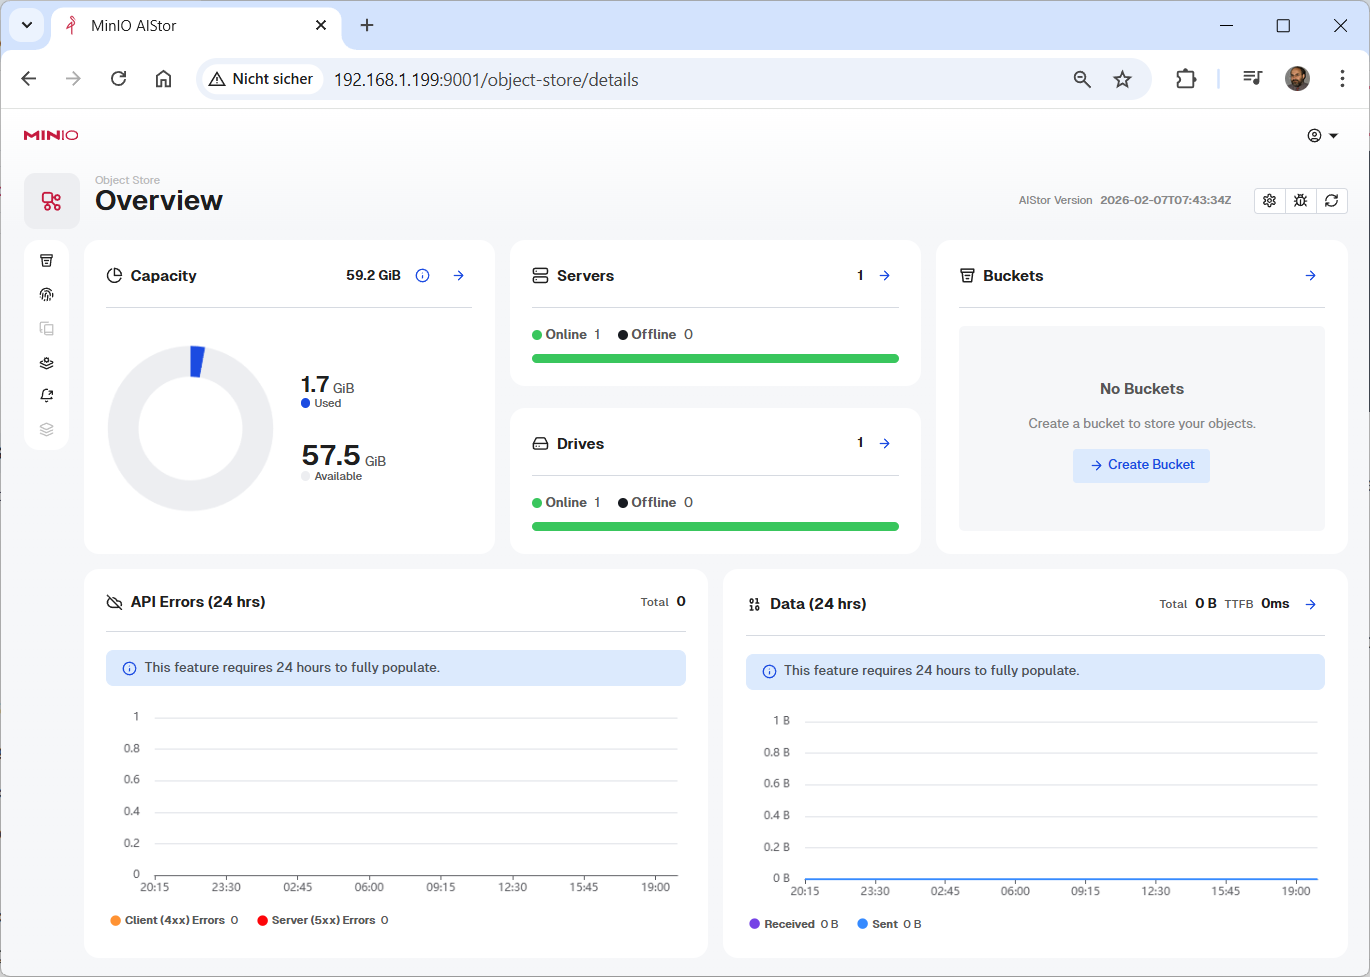Open Buckets card arrow link
Screen dimensions: 1370x977
(x=1310, y=276)
